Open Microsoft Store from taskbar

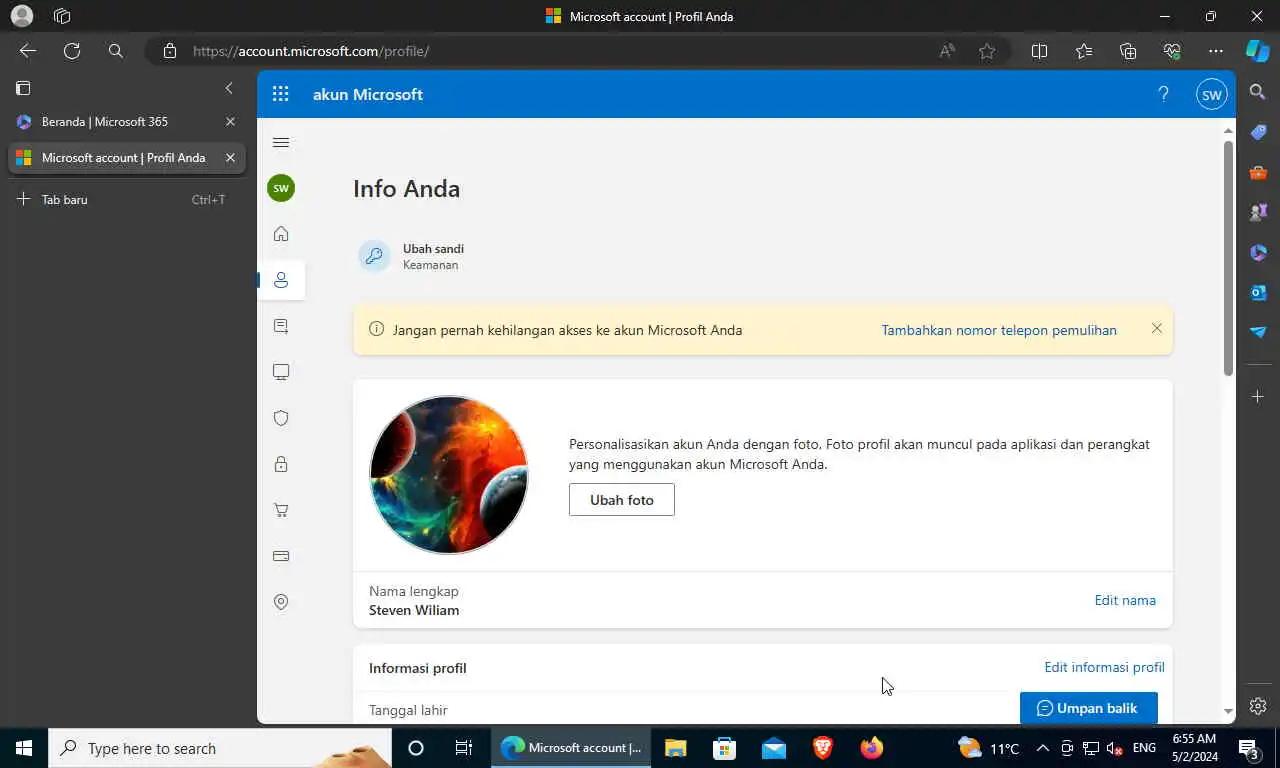[x=725, y=748]
